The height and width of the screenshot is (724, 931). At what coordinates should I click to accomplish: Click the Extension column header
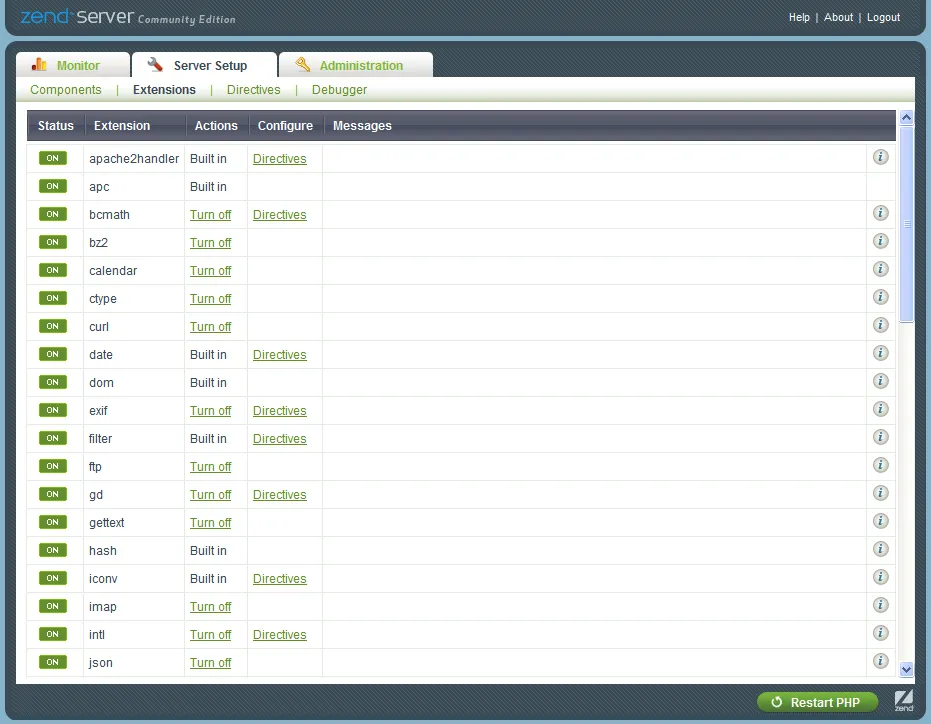(x=122, y=126)
